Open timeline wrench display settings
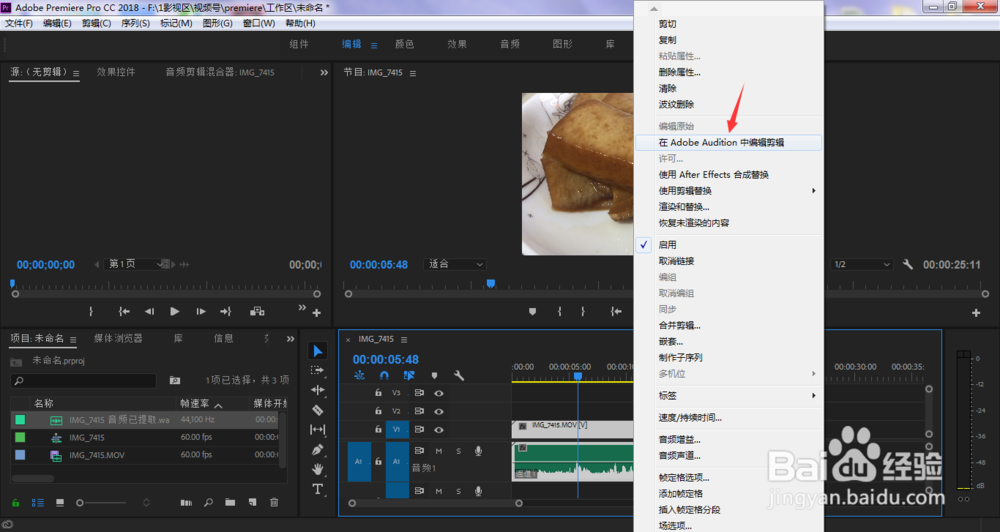The height and width of the screenshot is (532, 1000). pyautogui.click(x=459, y=375)
